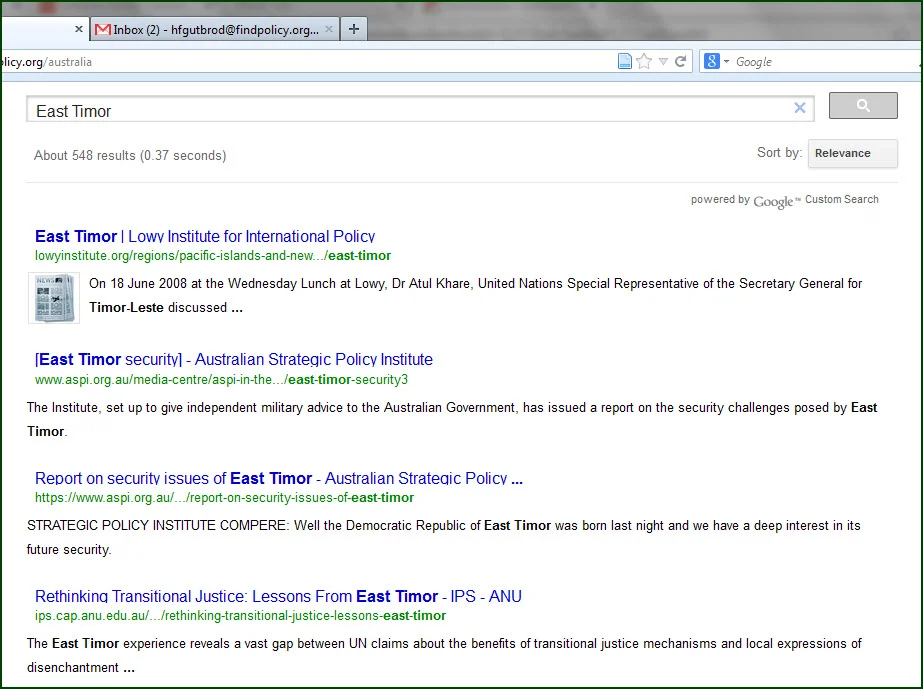923x689 pixels.
Task: Open East Timor Lowy Institute result link
Action: (205, 236)
